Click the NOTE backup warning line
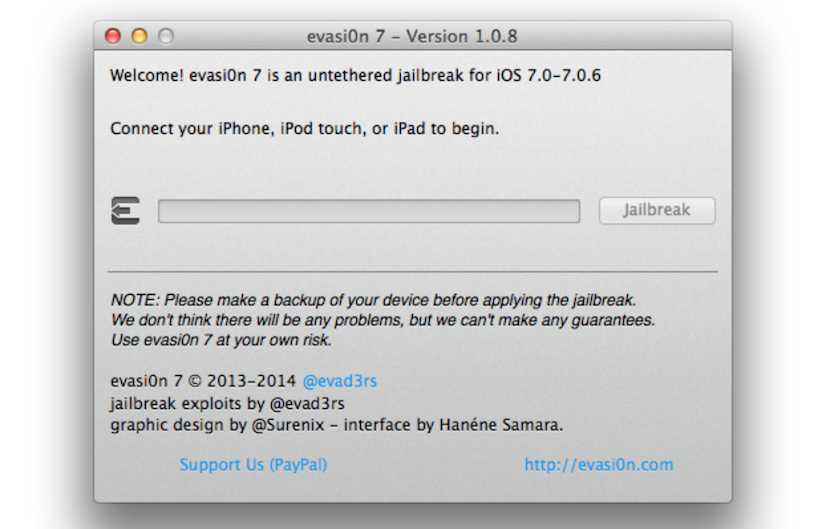Viewport: 830px width, 529px height. (x=373, y=300)
